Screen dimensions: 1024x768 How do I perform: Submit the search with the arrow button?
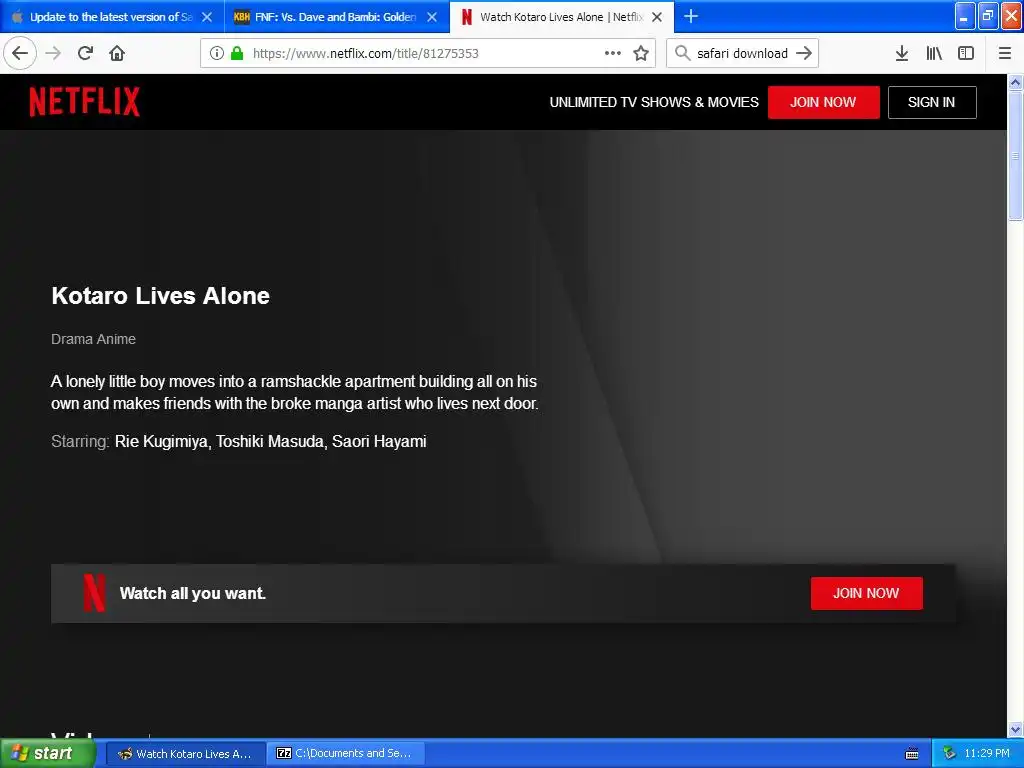coord(804,53)
